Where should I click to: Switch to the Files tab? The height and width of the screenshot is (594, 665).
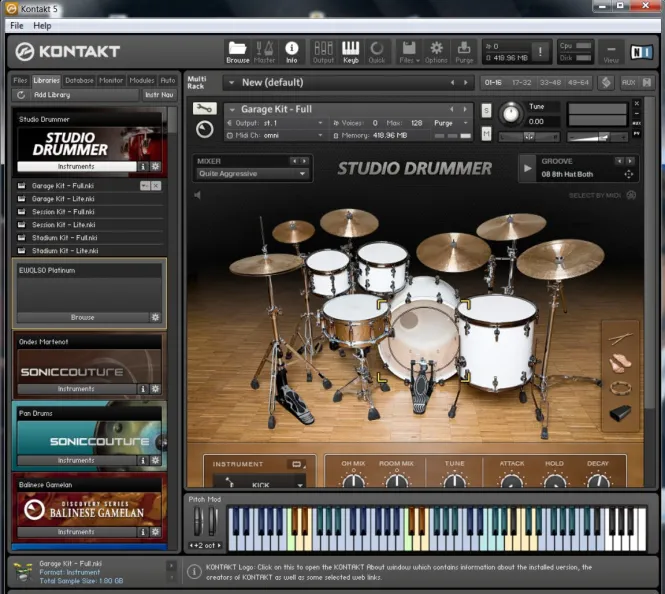click(20, 80)
